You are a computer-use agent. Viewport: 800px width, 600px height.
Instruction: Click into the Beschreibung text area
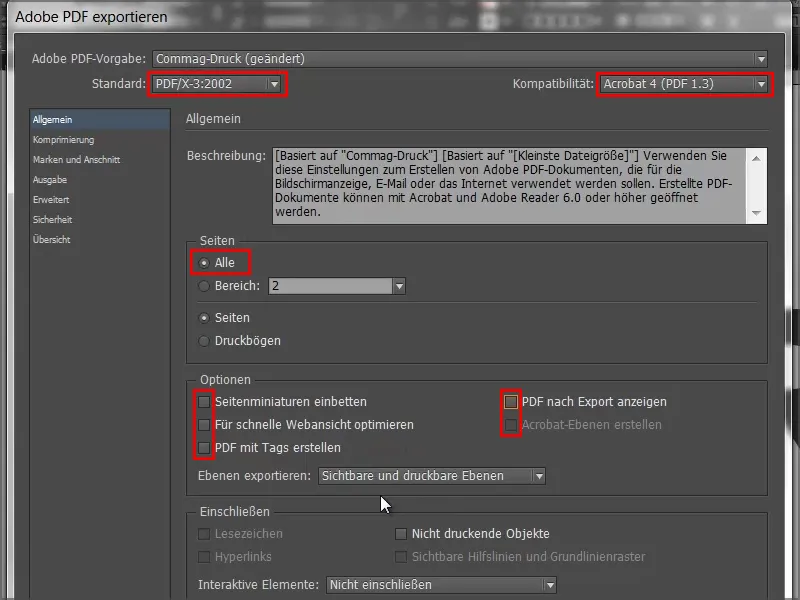tap(509, 186)
